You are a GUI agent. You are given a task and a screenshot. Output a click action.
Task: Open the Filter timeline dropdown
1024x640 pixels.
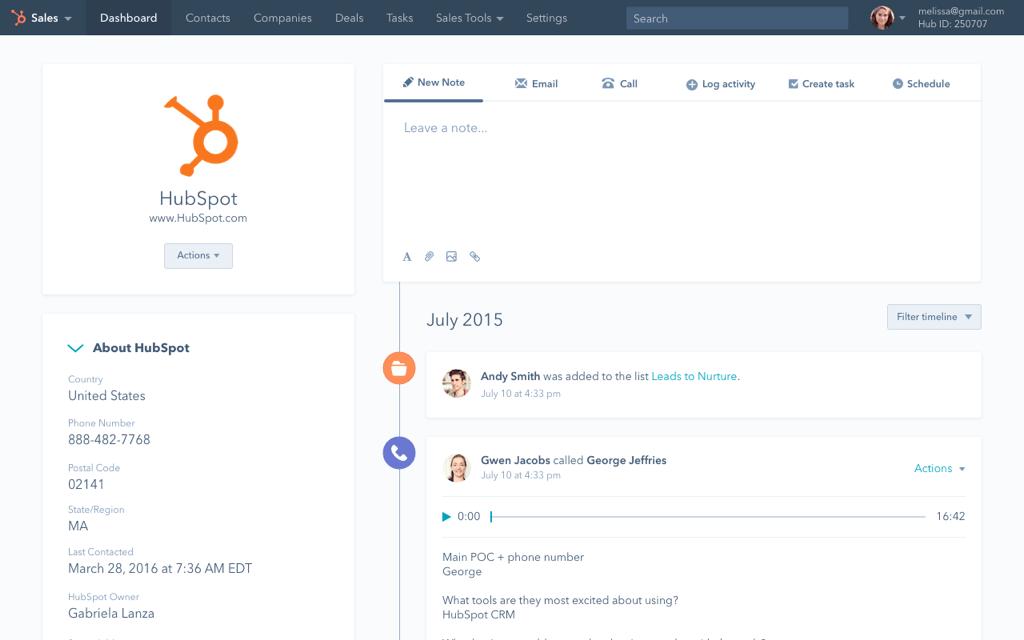tap(934, 317)
